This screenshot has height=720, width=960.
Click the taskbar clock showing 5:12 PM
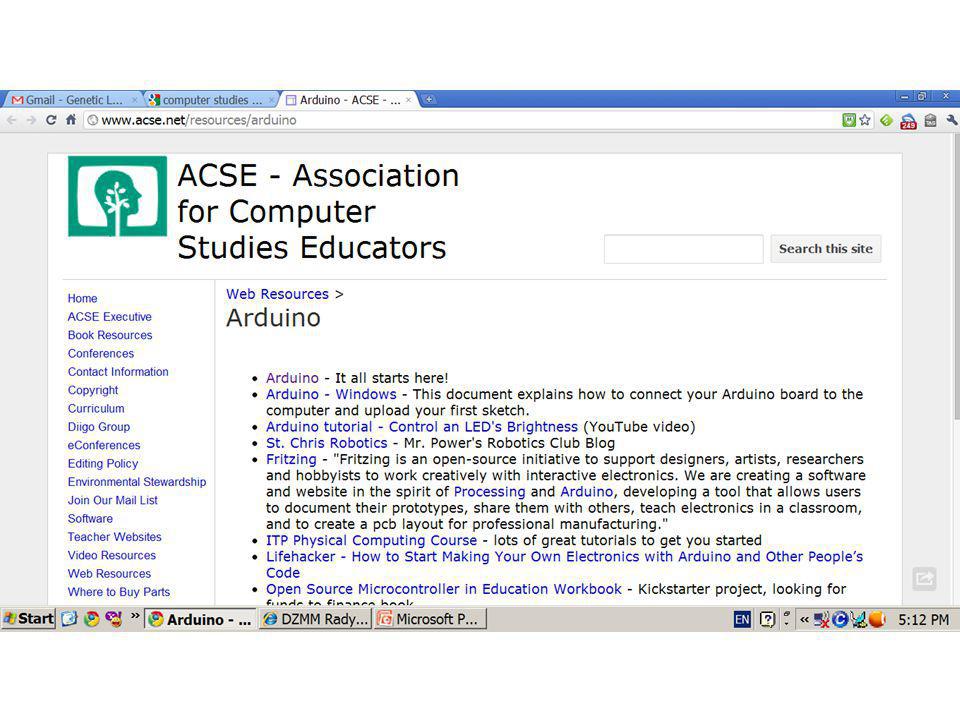click(x=923, y=620)
